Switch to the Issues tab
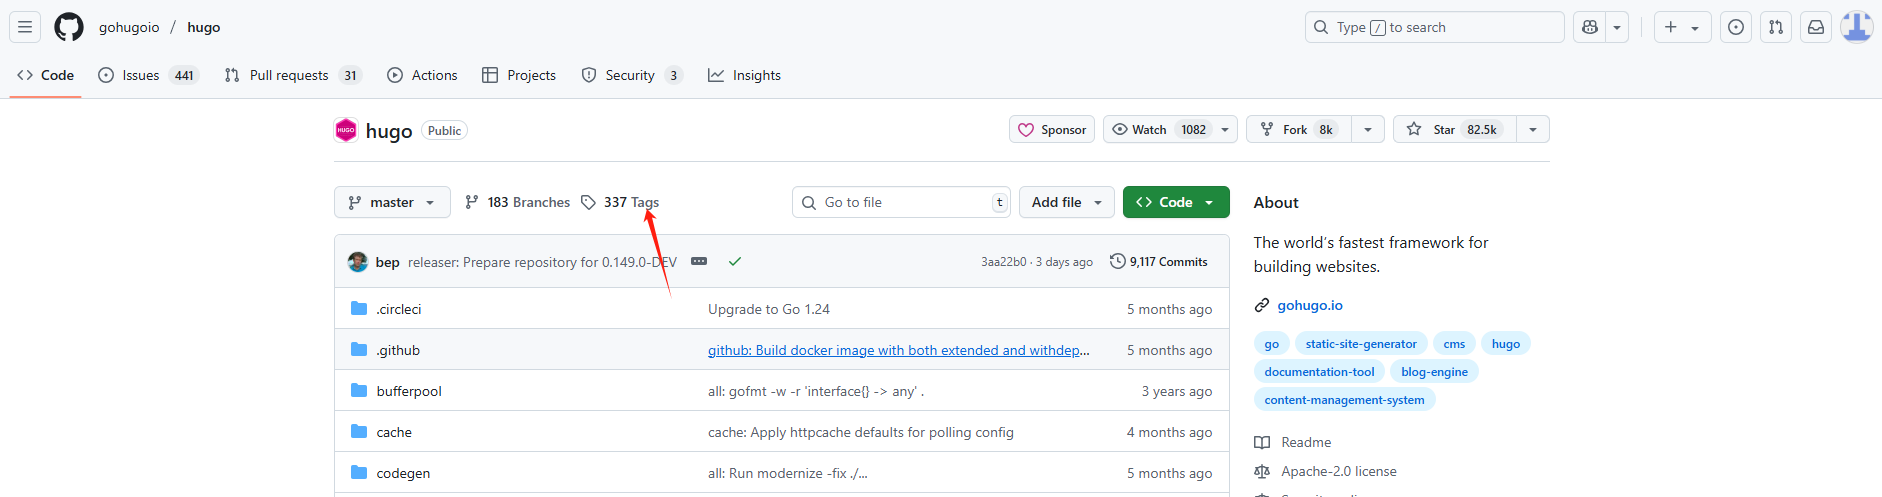This screenshot has height=497, width=1882. (148, 75)
